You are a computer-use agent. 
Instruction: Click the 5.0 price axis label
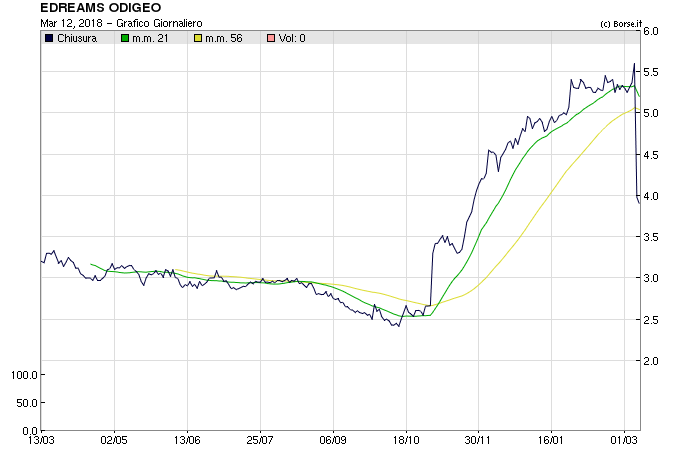(x=651, y=113)
